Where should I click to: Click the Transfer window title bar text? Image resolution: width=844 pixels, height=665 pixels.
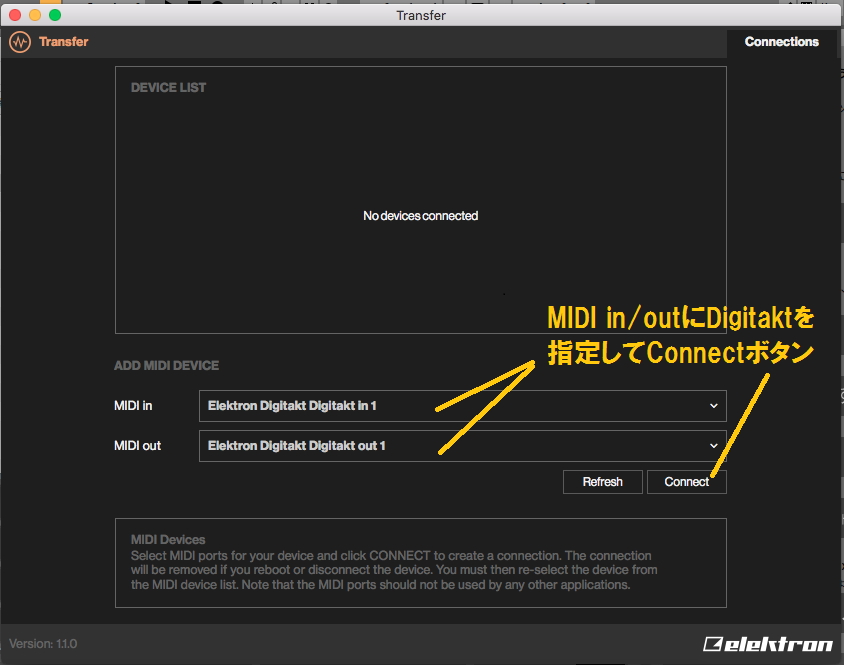[x=421, y=16]
